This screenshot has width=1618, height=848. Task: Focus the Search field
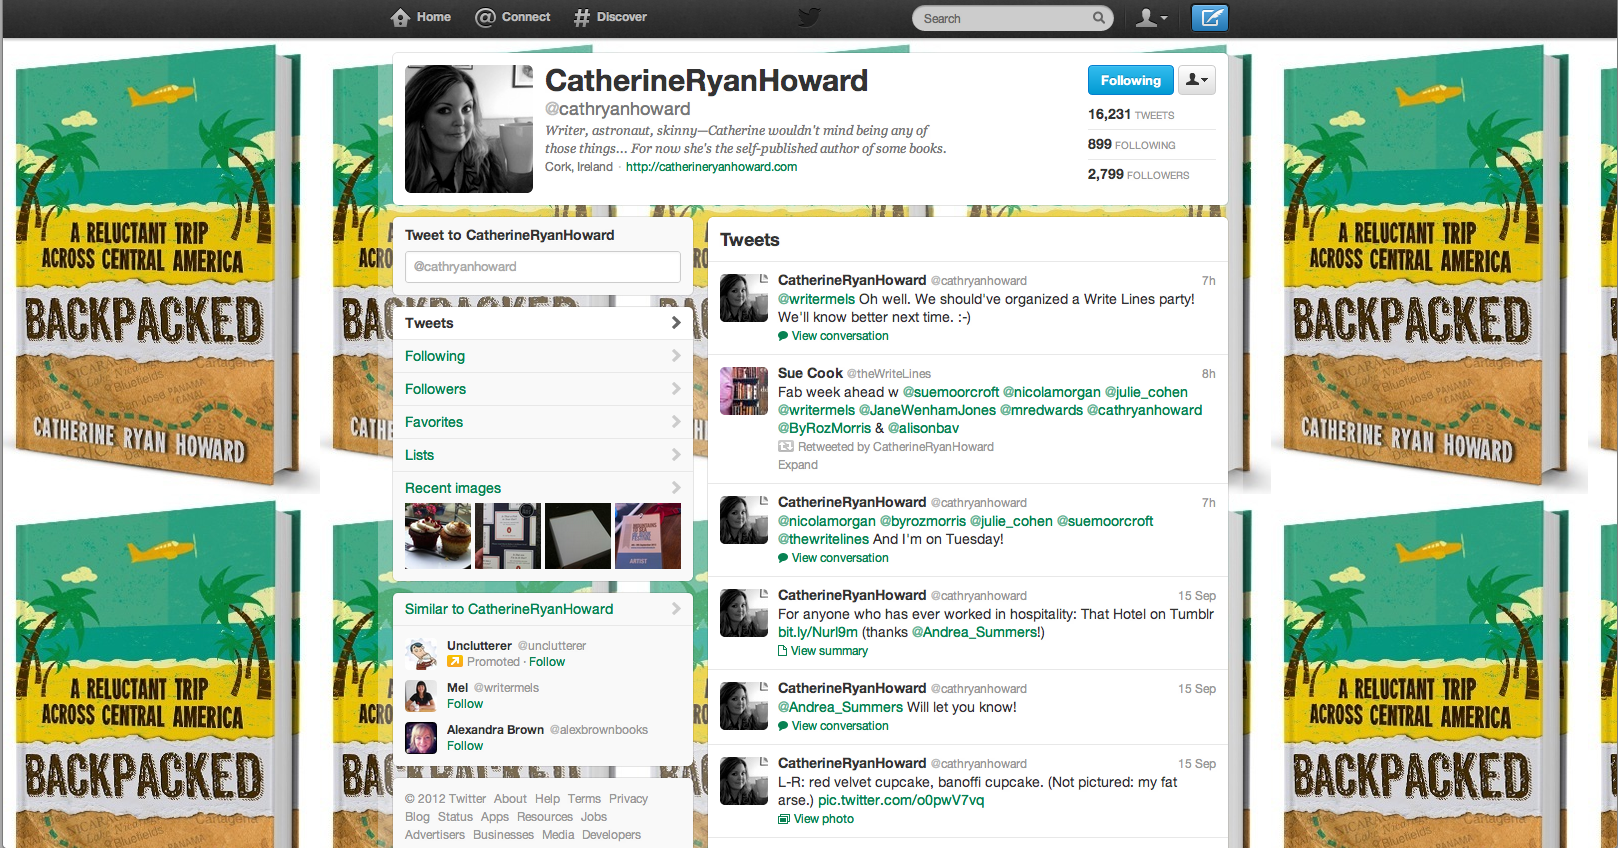pyautogui.click(x=1013, y=18)
